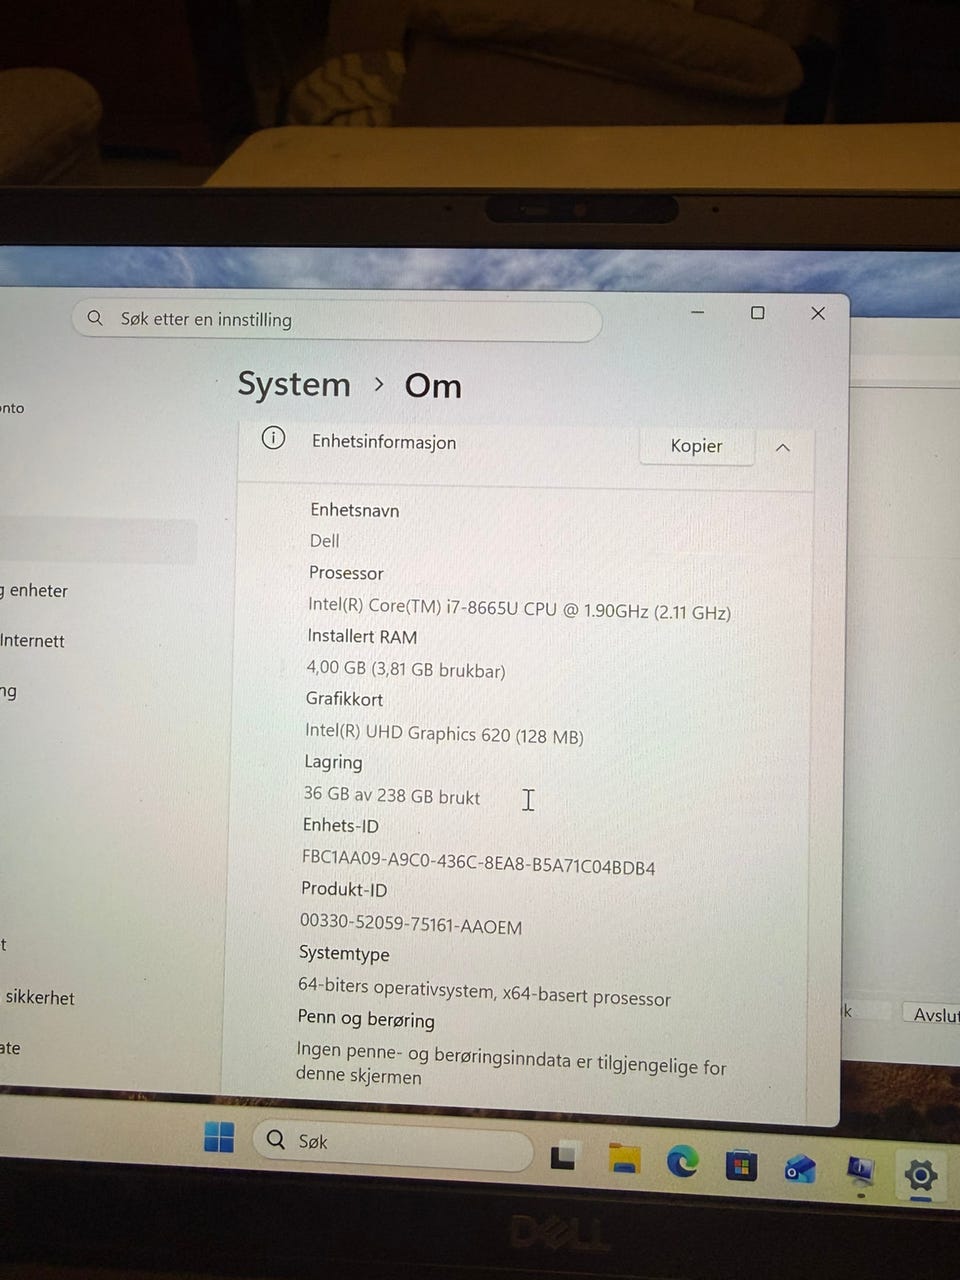The height and width of the screenshot is (1280, 960).
Task: Click the info icon beside Enhetsinformasjon
Action: pos(273,438)
